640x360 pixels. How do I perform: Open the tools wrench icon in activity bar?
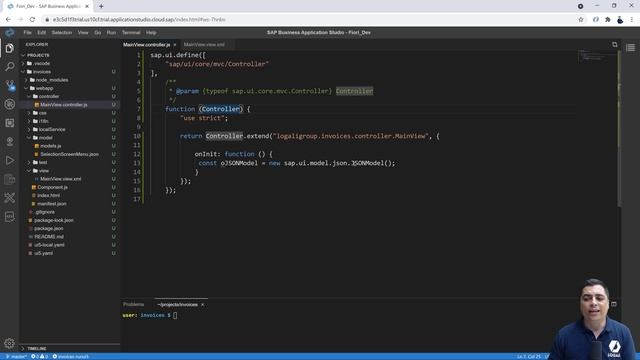pyautogui.click(x=10, y=198)
